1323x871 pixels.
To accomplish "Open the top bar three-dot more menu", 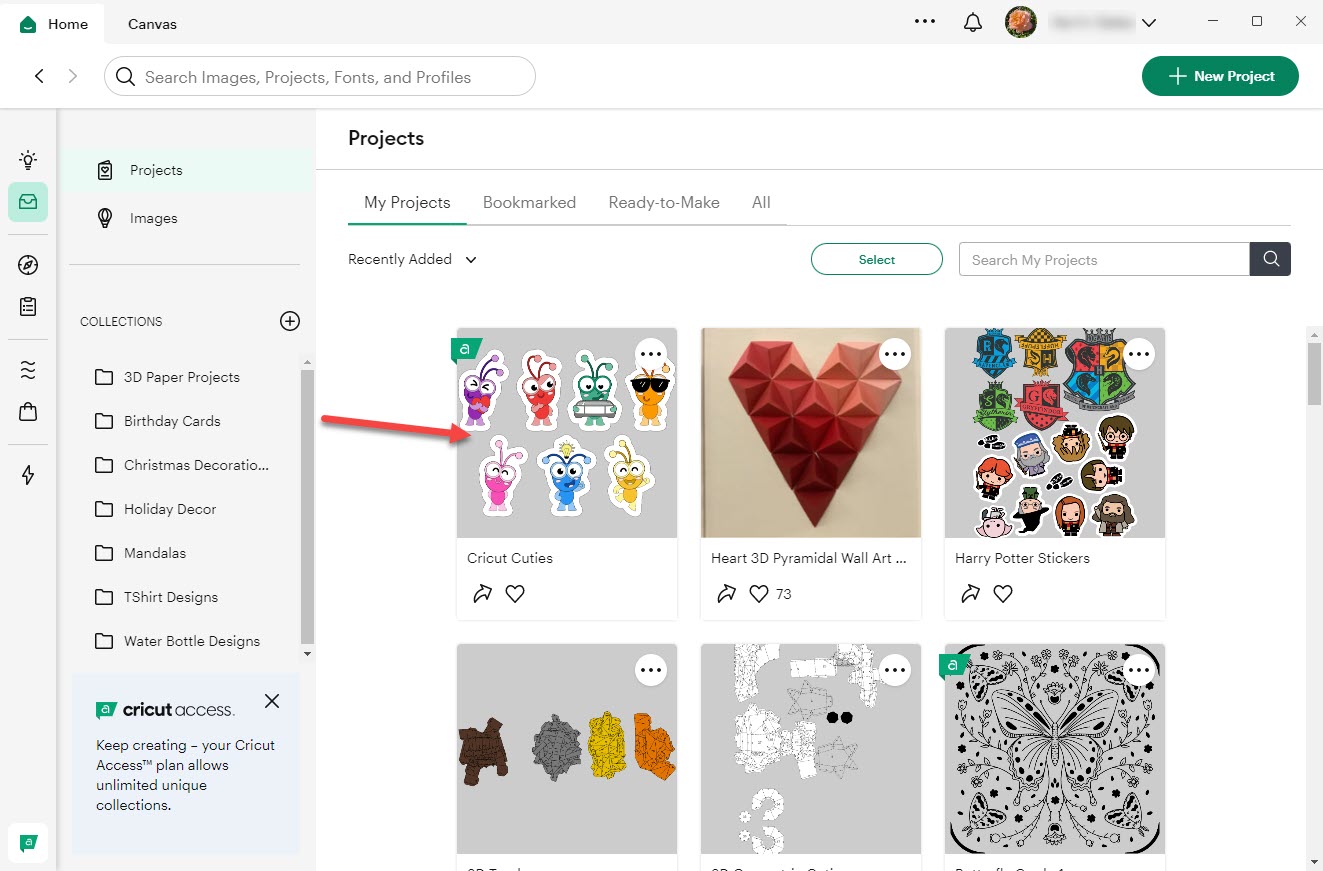I will [x=925, y=21].
